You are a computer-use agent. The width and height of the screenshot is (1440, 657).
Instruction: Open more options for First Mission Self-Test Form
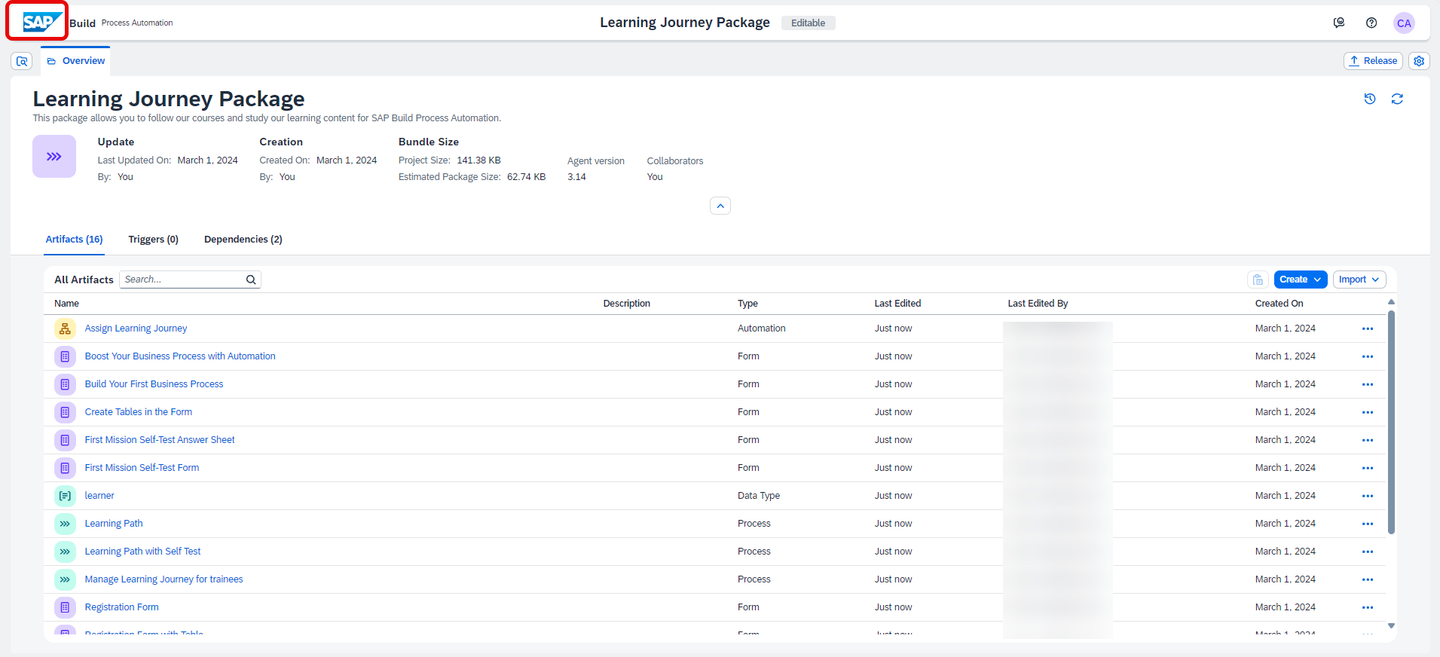[x=1367, y=468]
